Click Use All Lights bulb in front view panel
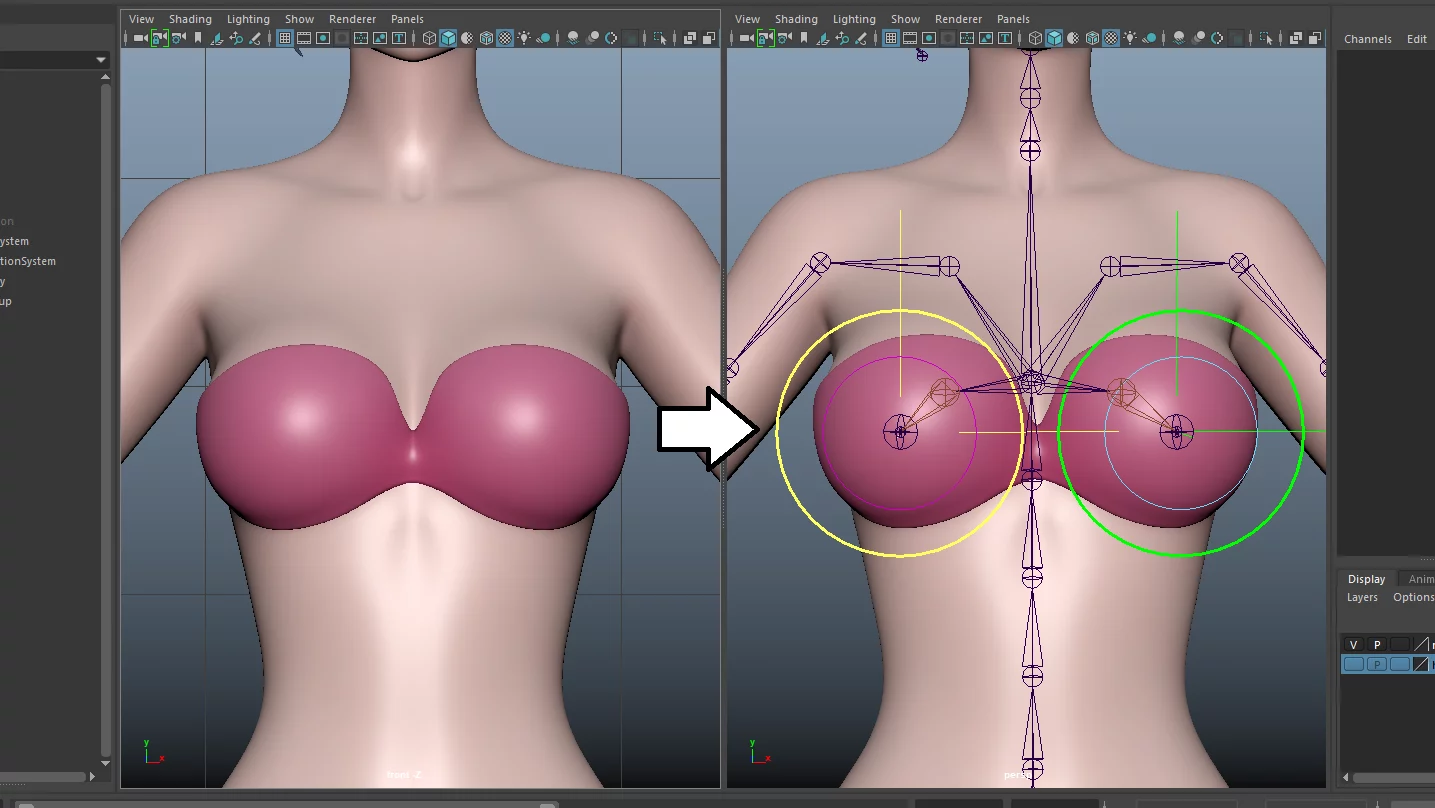Screen dimensions: 1435x808 (523, 38)
